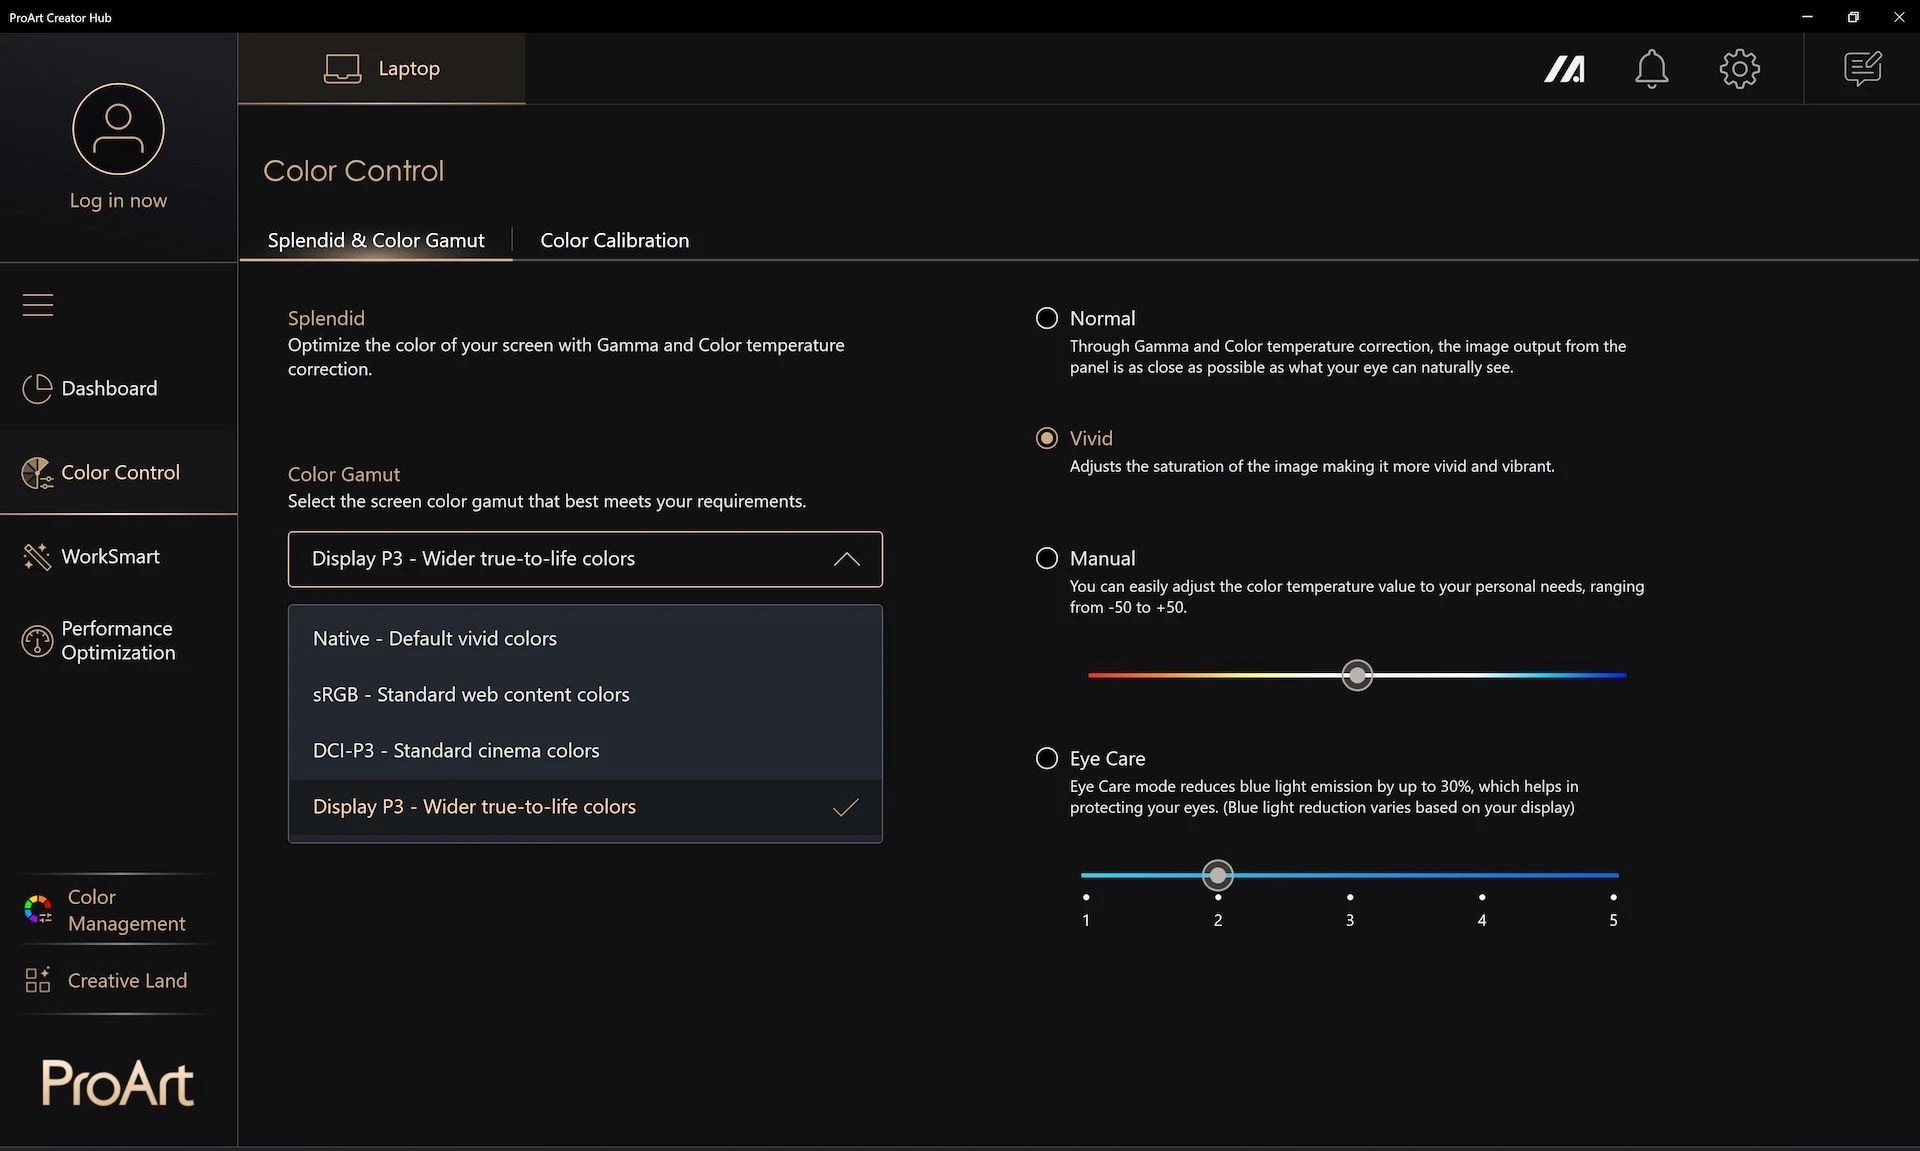1920x1151 pixels.
Task: Click the Log in now link
Action: 118,201
